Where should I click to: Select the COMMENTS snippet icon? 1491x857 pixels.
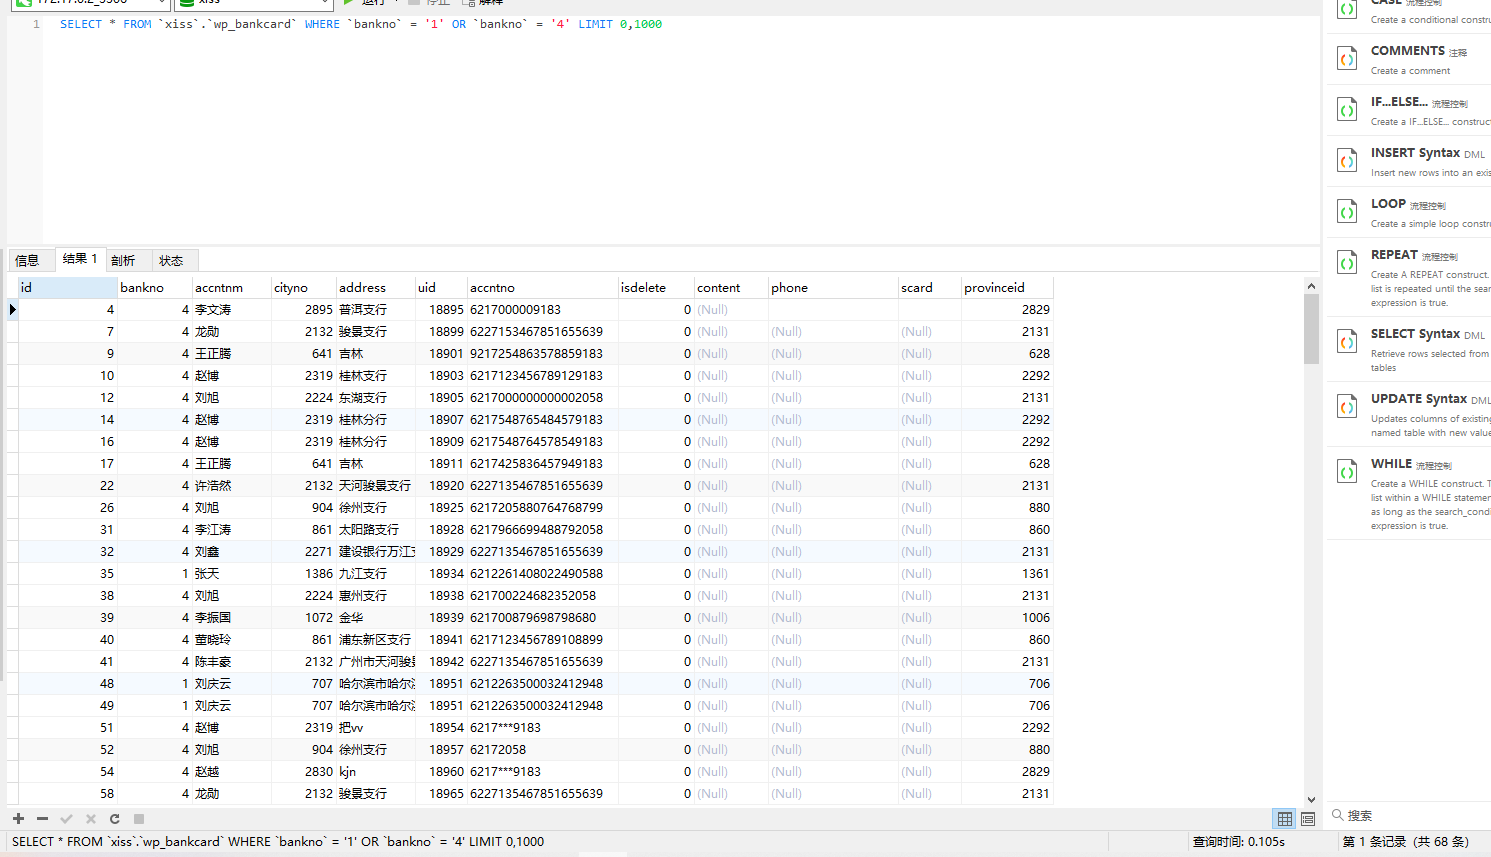pyautogui.click(x=1347, y=59)
